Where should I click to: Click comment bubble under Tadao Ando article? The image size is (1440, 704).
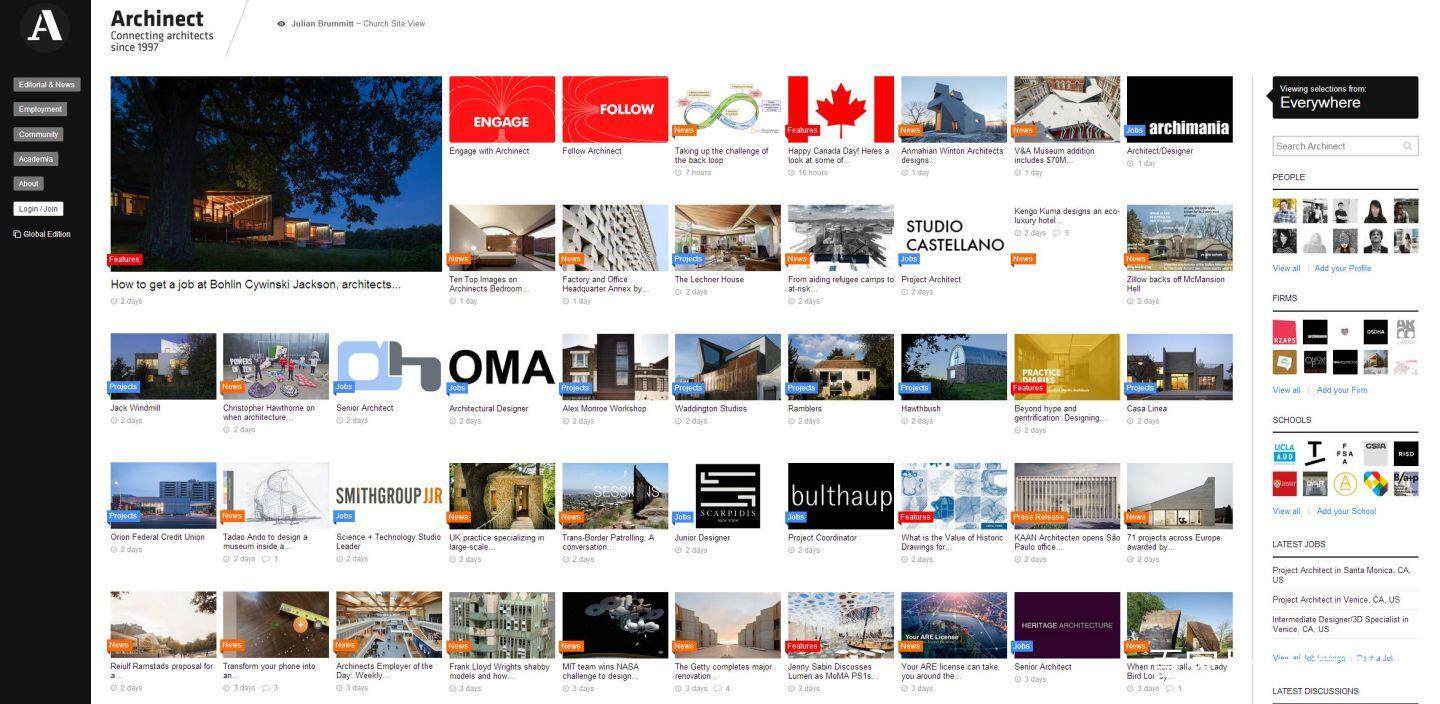coord(265,559)
